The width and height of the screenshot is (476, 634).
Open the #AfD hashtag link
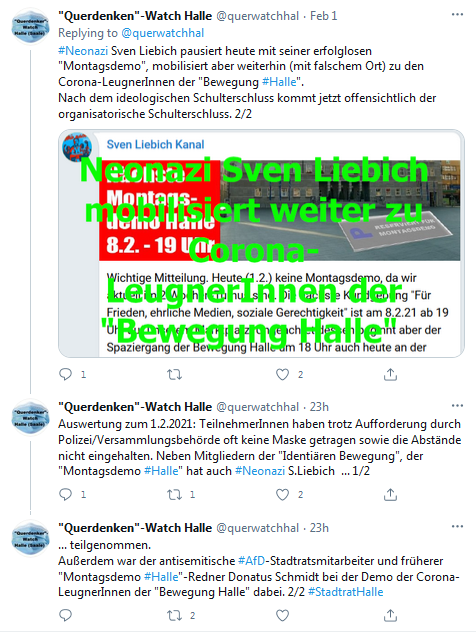[252, 561]
